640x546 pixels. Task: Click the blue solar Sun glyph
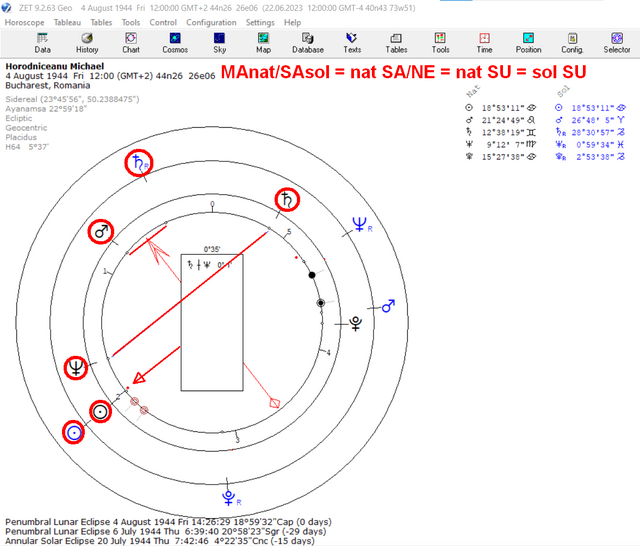coord(73,433)
